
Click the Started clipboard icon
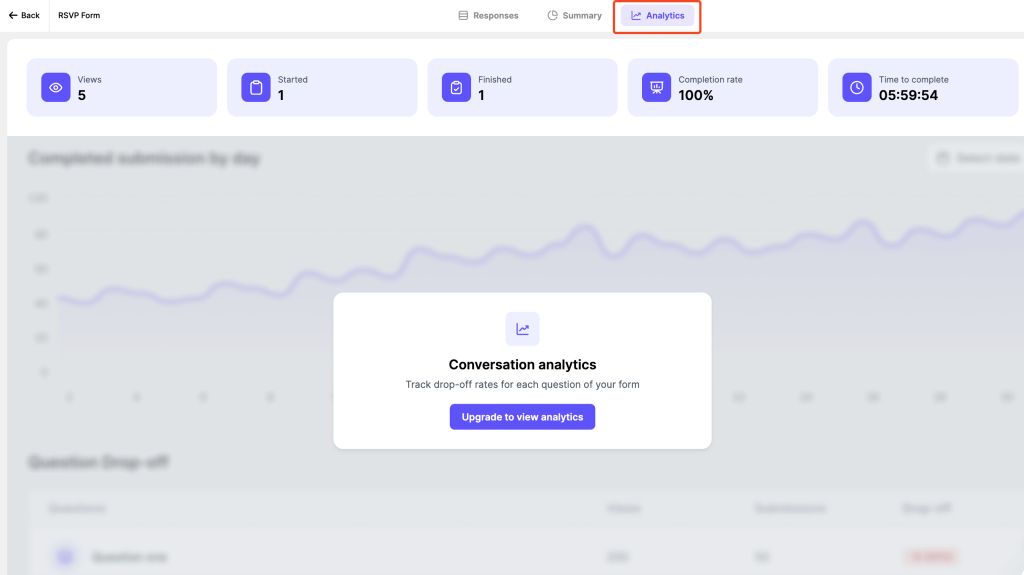256,88
